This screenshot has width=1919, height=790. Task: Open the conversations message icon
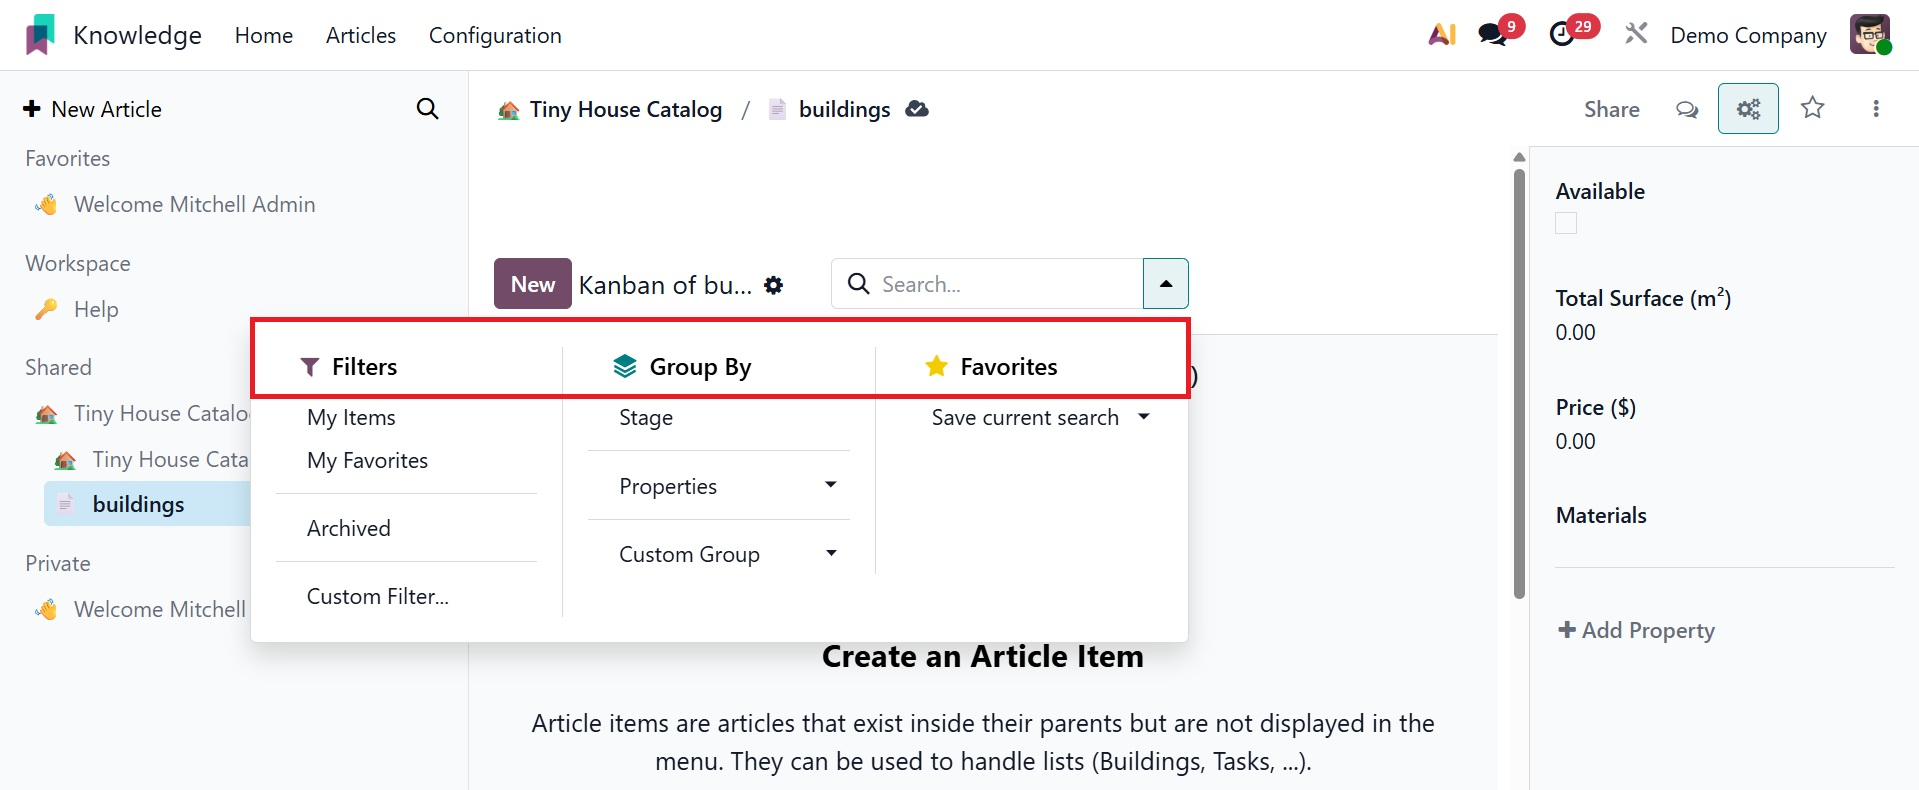pos(1492,35)
